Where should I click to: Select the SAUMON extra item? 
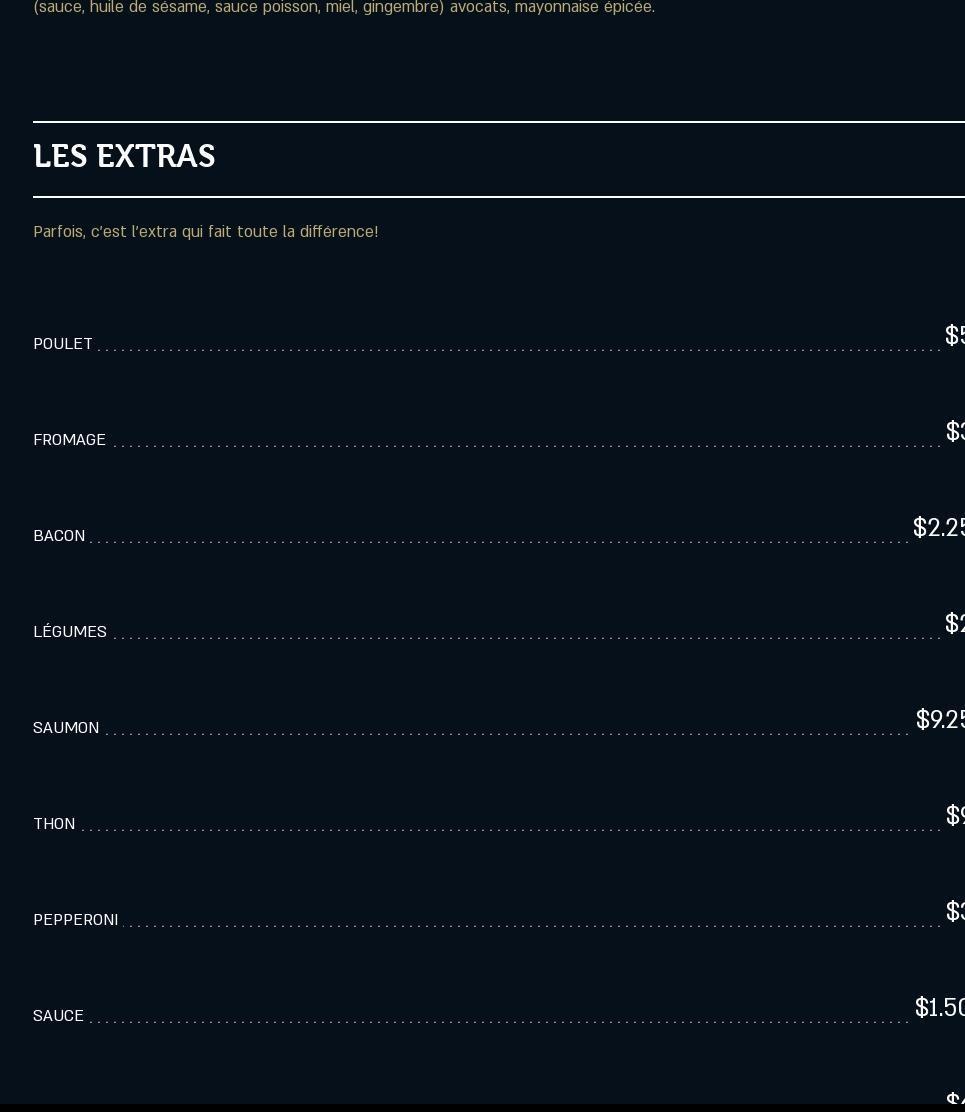tap(66, 728)
